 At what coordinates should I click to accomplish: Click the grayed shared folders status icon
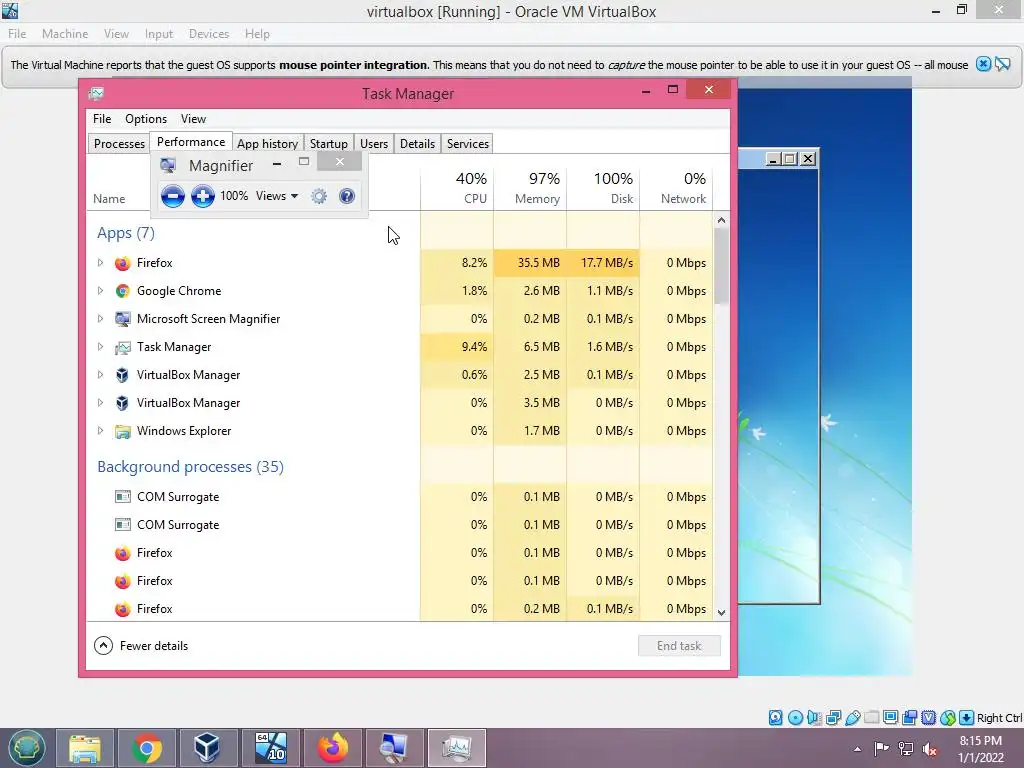(x=872, y=718)
